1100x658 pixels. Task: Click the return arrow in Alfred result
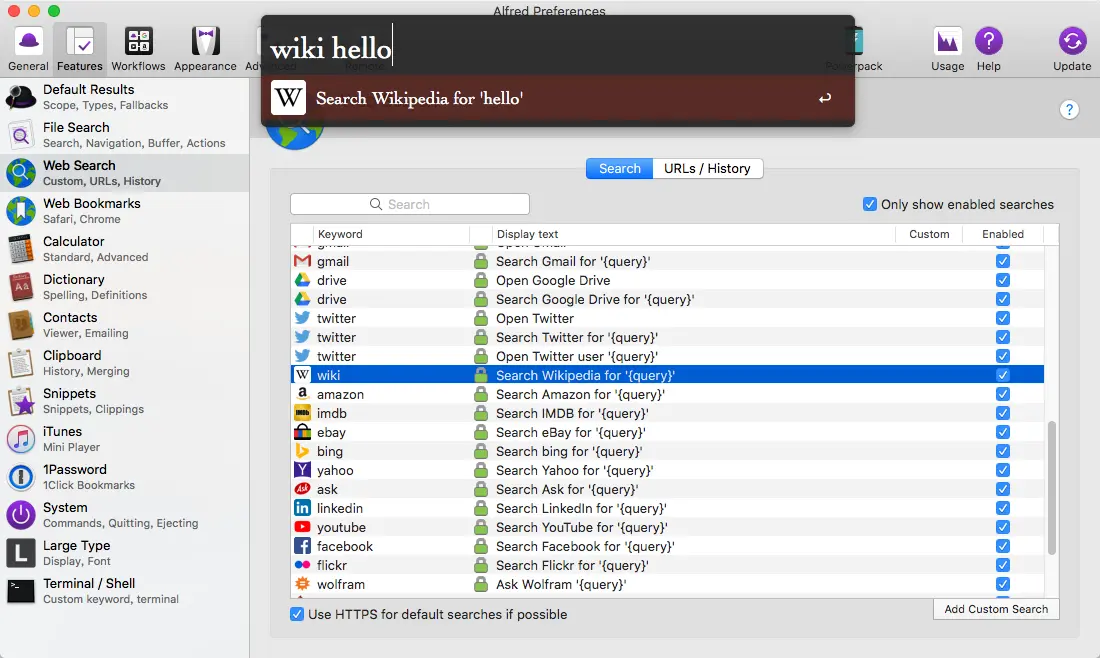(x=825, y=98)
